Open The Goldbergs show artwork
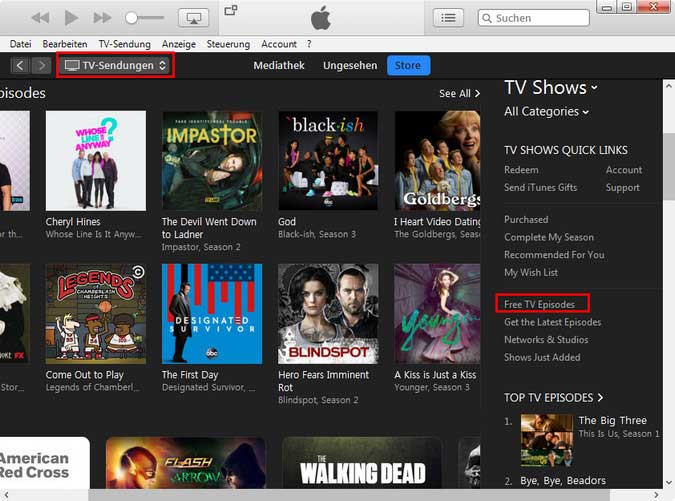The image size is (675, 501). [437, 161]
